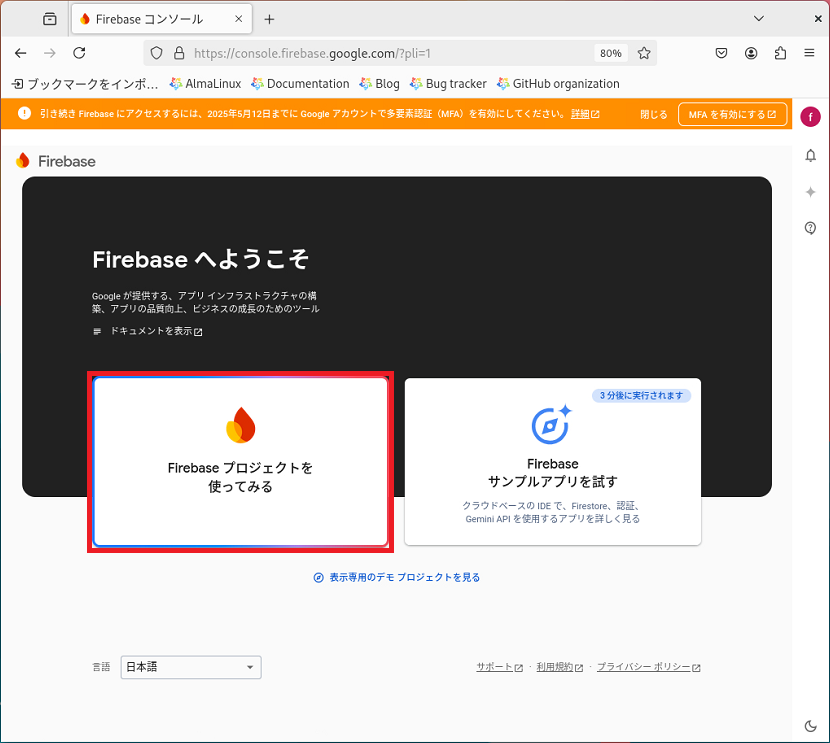Screen dimensions: 830x743
Task: Open the list all tabs chevron
Action: 759,19
